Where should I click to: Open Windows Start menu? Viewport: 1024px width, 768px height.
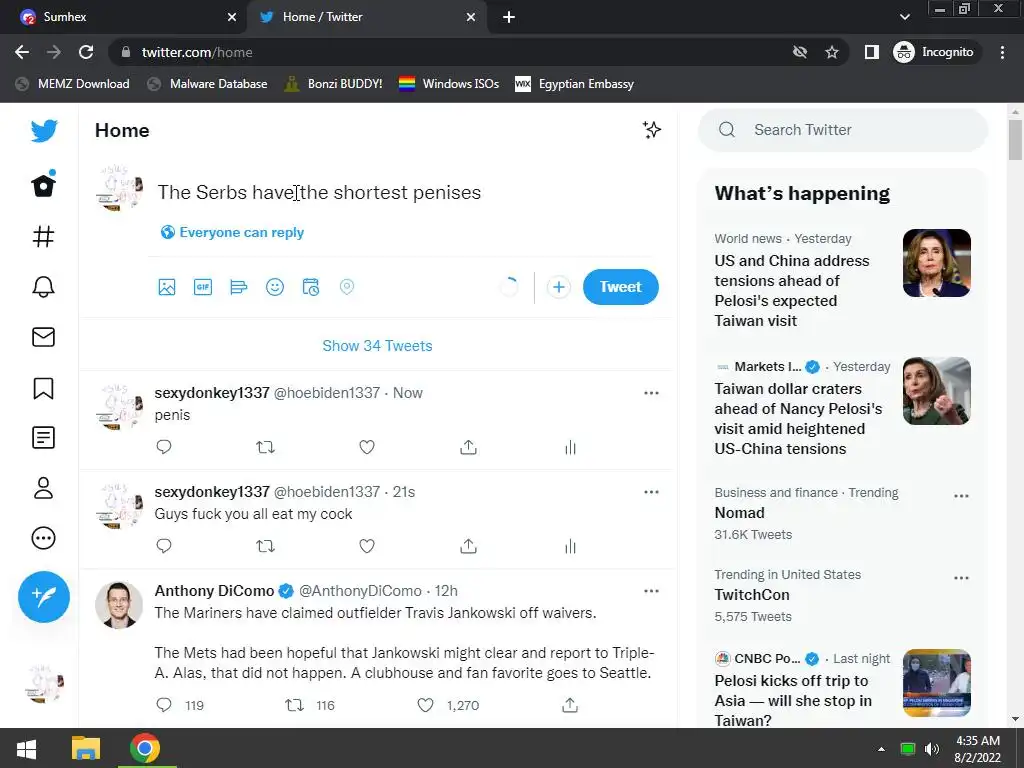click(26, 748)
